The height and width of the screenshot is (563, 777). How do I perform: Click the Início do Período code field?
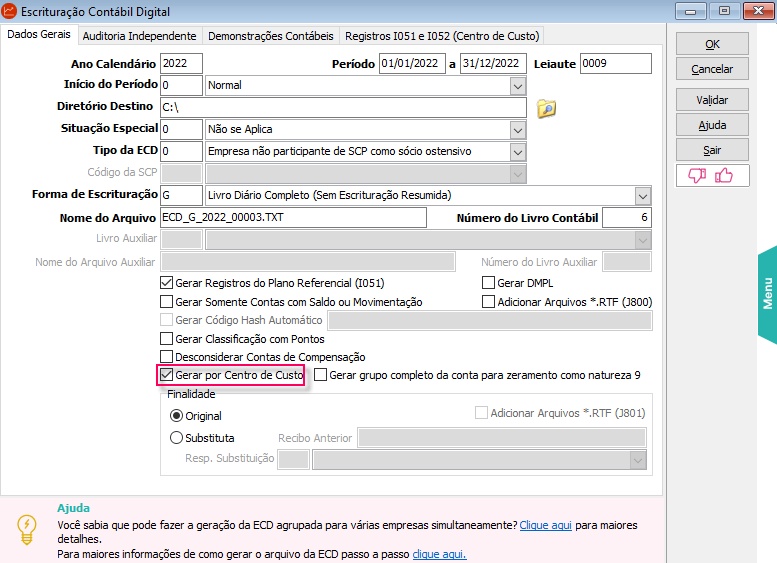pos(181,85)
